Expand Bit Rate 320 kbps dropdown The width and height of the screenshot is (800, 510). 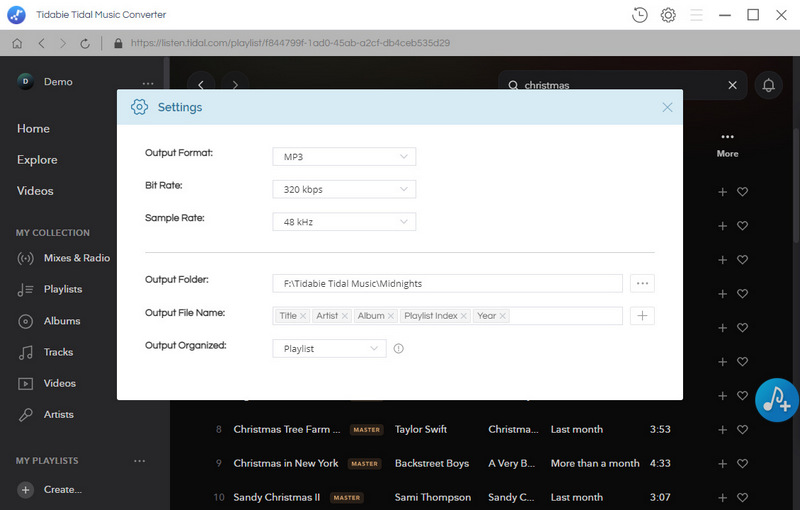[344, 189]
